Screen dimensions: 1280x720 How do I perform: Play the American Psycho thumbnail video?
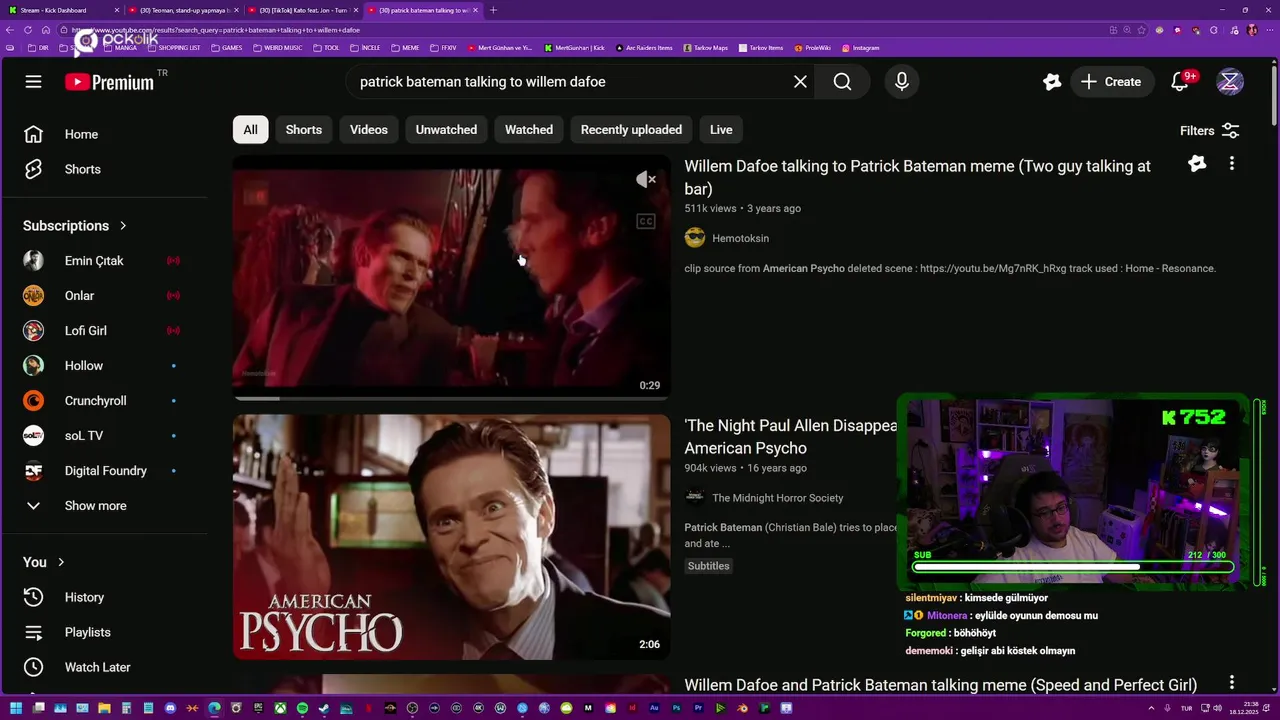(451, 537)
